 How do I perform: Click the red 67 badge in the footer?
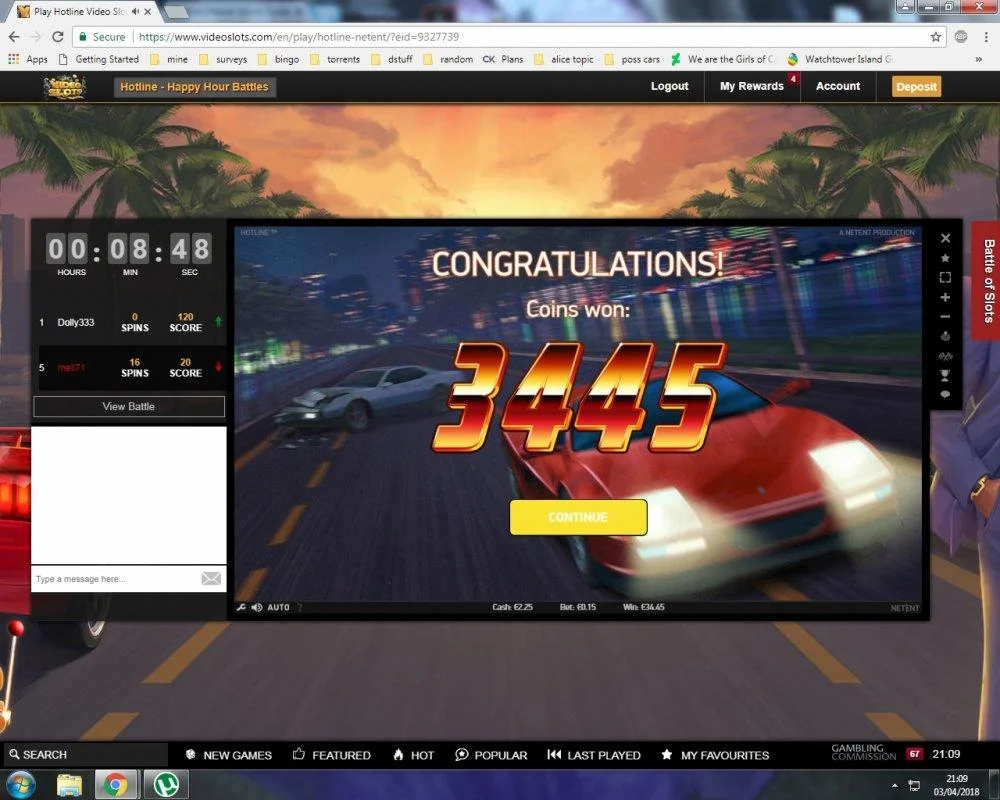click(x=915, y=754)
